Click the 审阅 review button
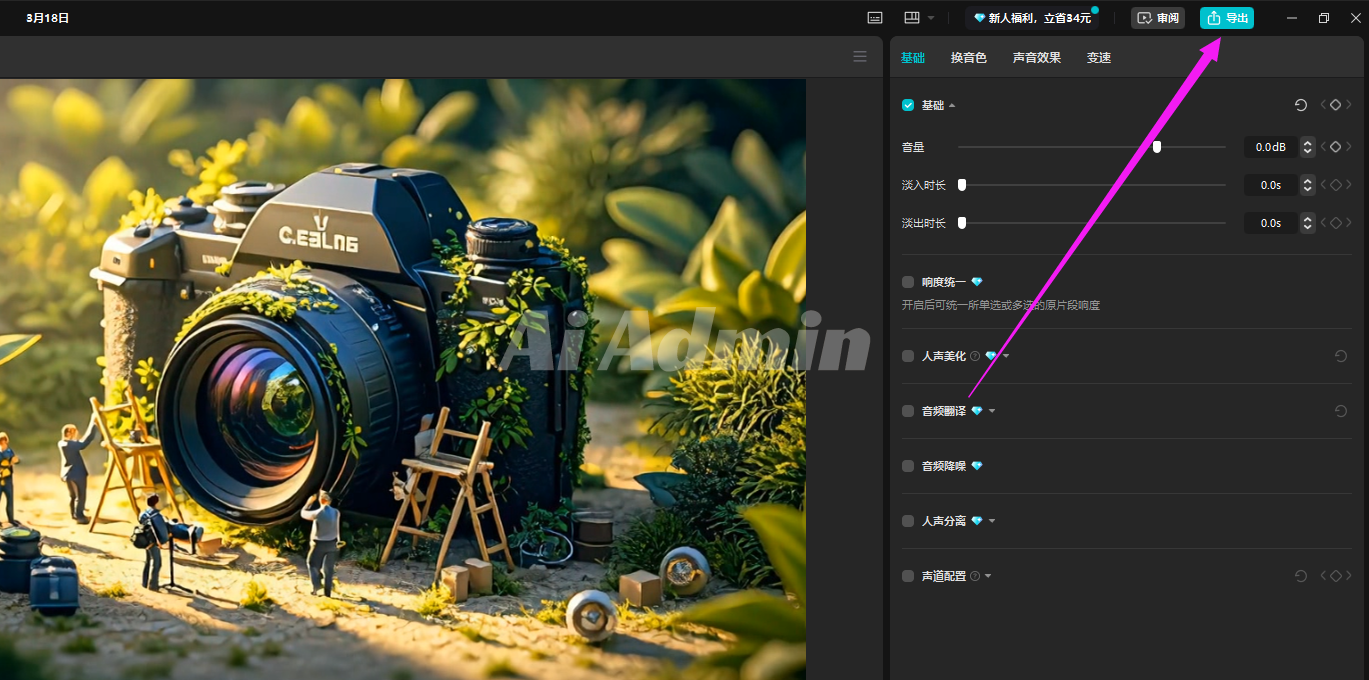1369x680 pixels. 1157,18
